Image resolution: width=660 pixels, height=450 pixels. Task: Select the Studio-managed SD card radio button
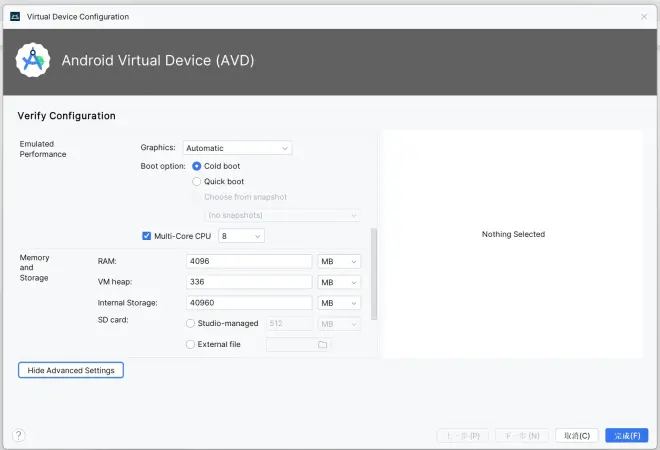(x=190, y=323)
